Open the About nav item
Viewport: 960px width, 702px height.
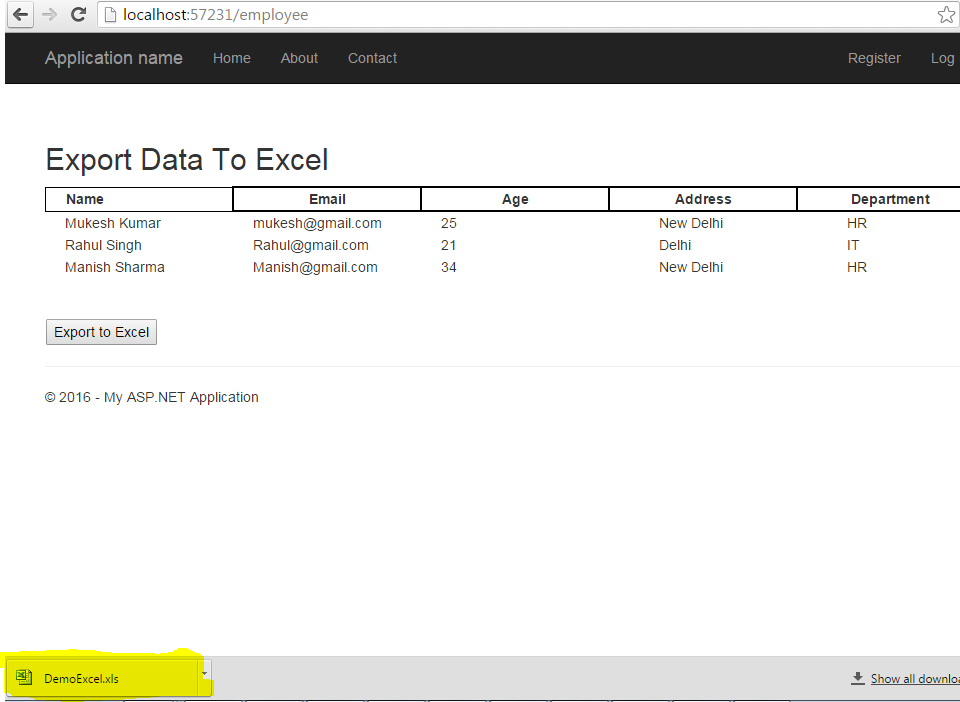pyautogui.click(x=299, y=58)
